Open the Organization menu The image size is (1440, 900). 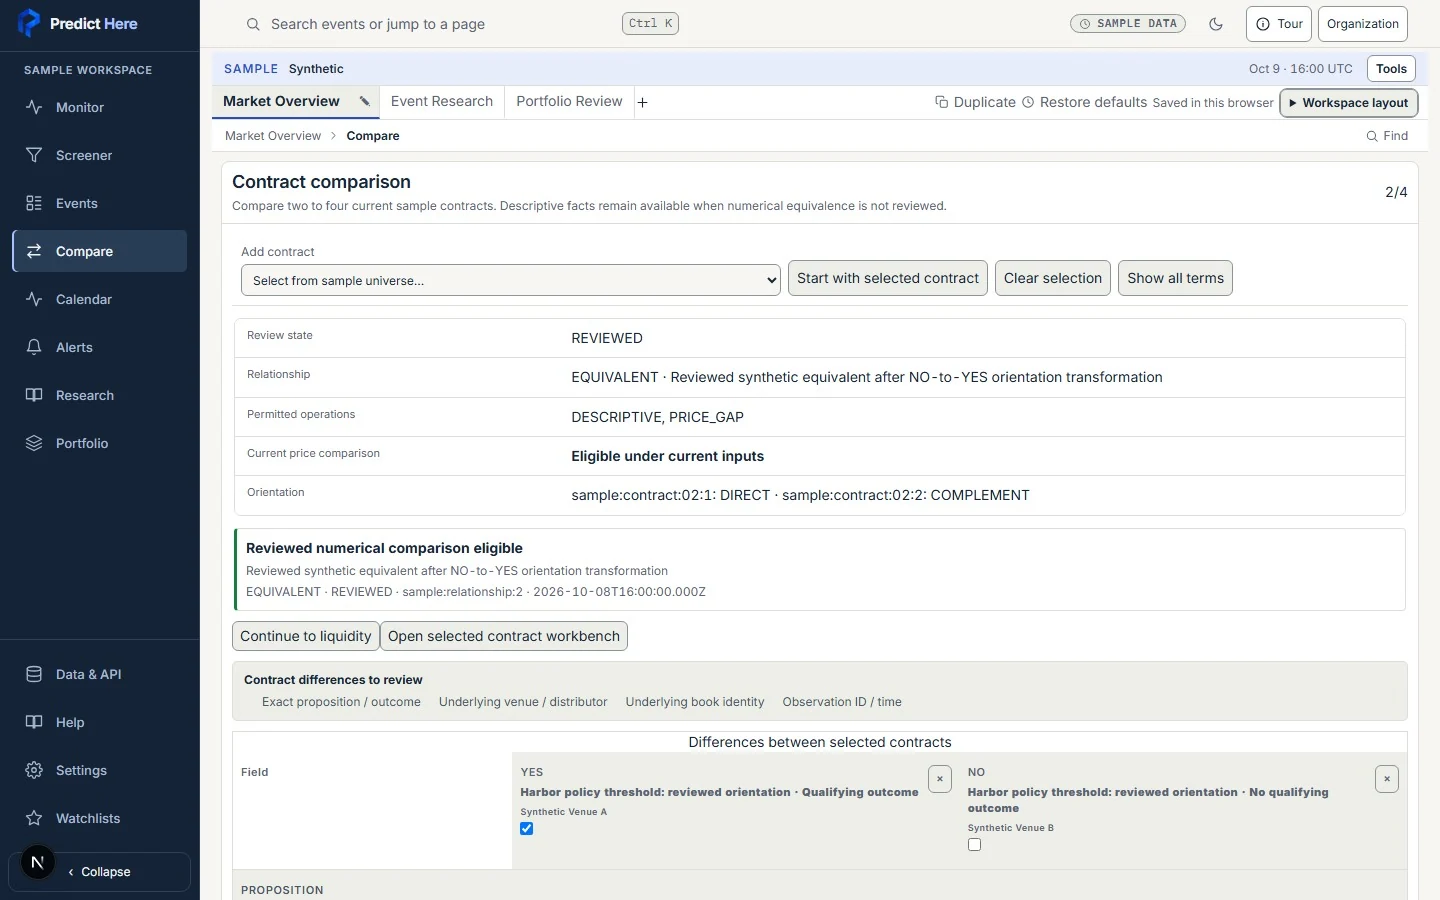pyautogui.click(x=1363, y=24)
